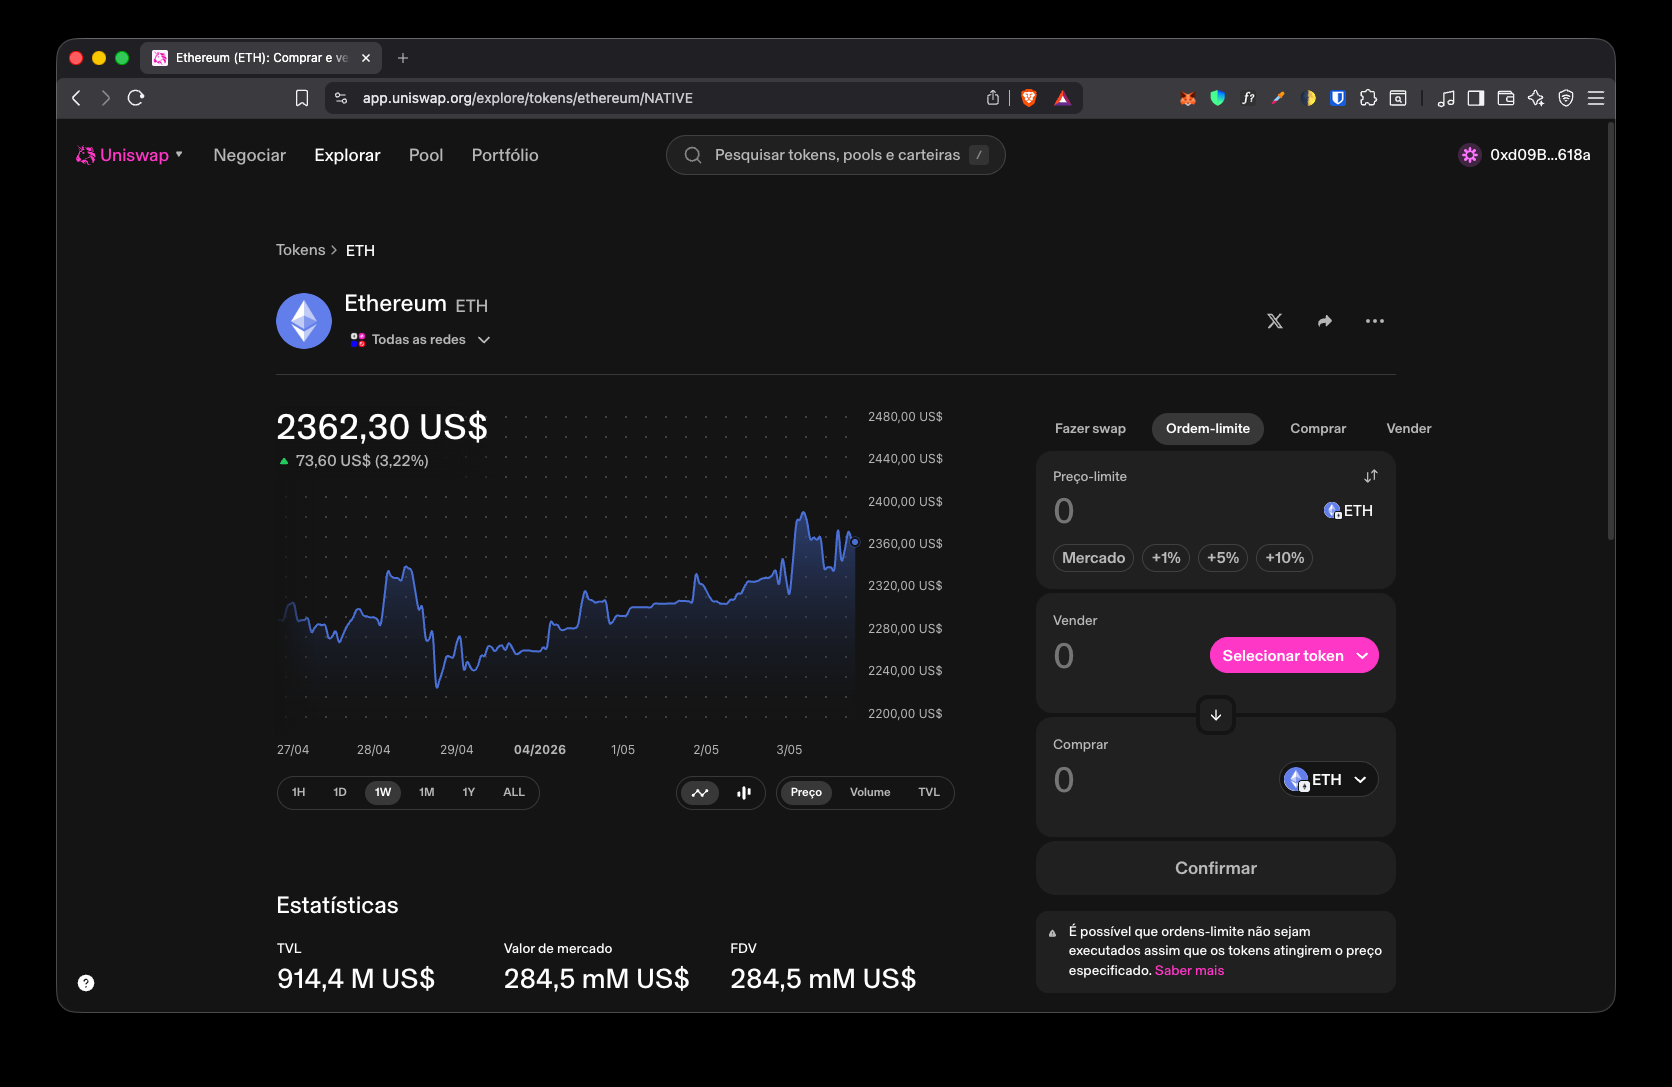Screen dimensions: 1672x1087
Task: Open the browser hamburger menu
Action: click(1596, 98)
